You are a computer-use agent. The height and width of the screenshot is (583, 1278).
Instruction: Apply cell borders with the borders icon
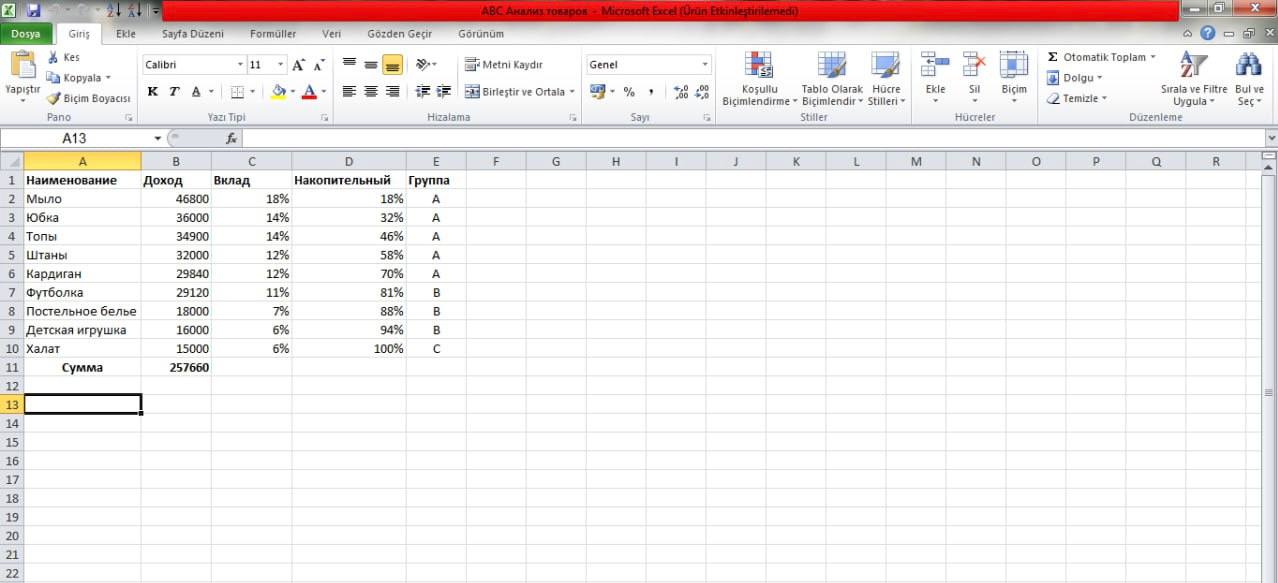[x=237, y=91]
